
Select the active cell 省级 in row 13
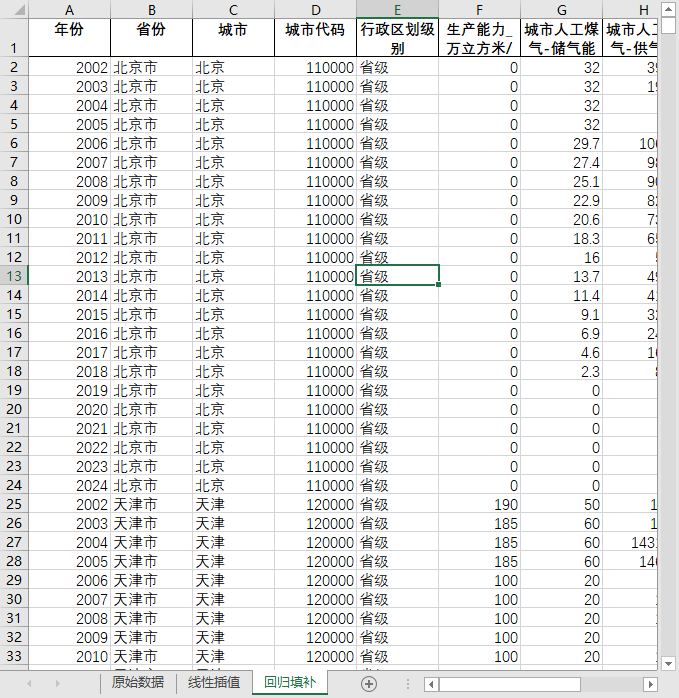397,276
